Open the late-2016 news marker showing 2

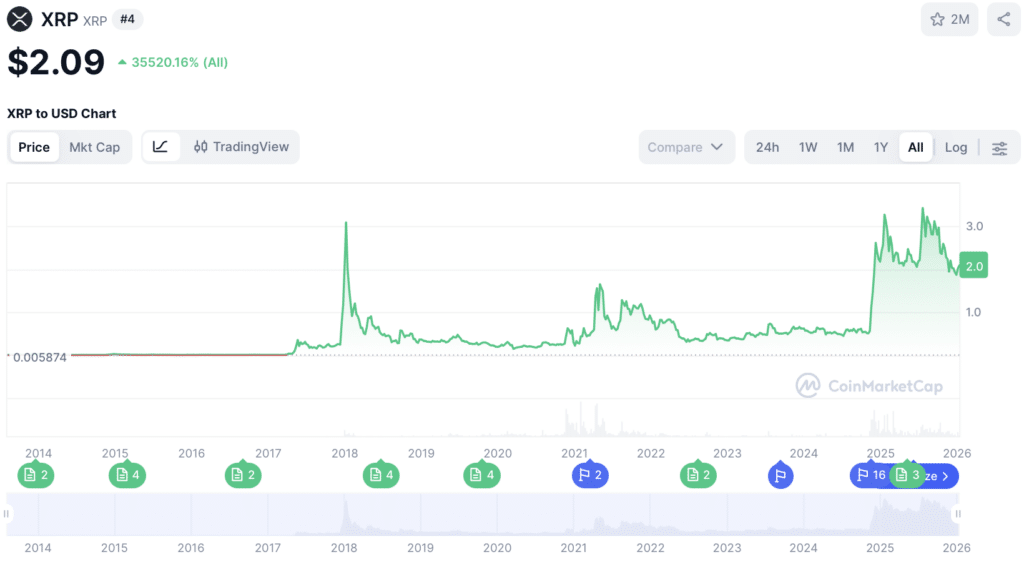click(x=243, y=475)
